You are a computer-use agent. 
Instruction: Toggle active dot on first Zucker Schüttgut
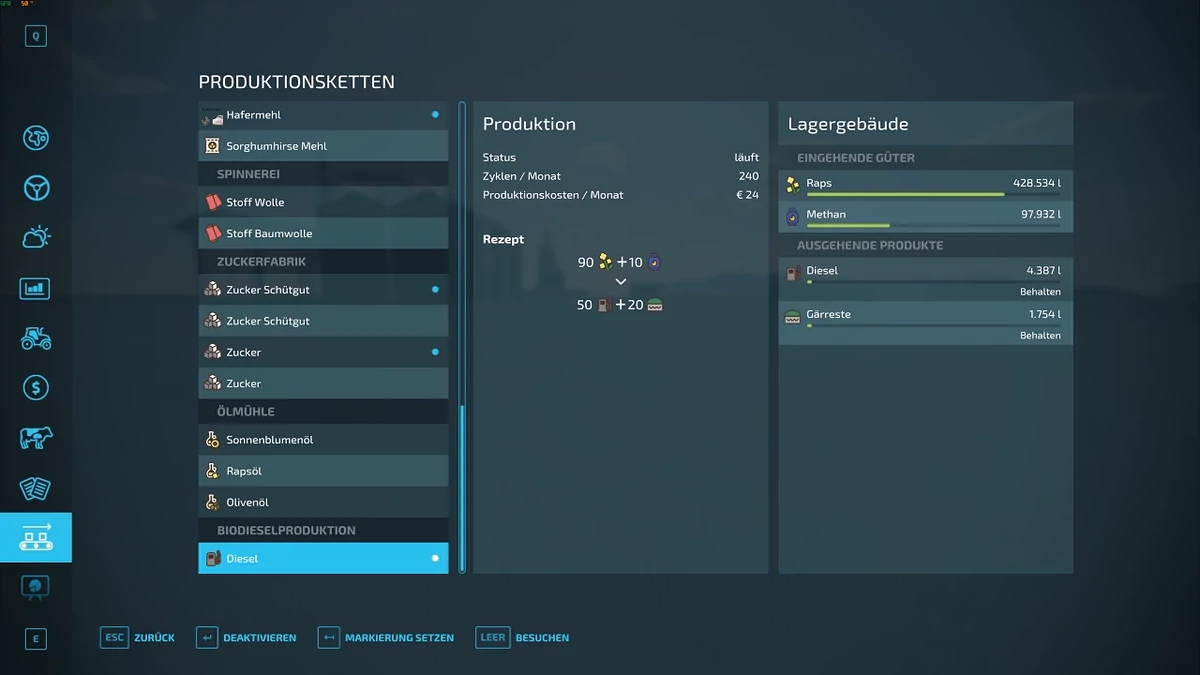(435, 290)
